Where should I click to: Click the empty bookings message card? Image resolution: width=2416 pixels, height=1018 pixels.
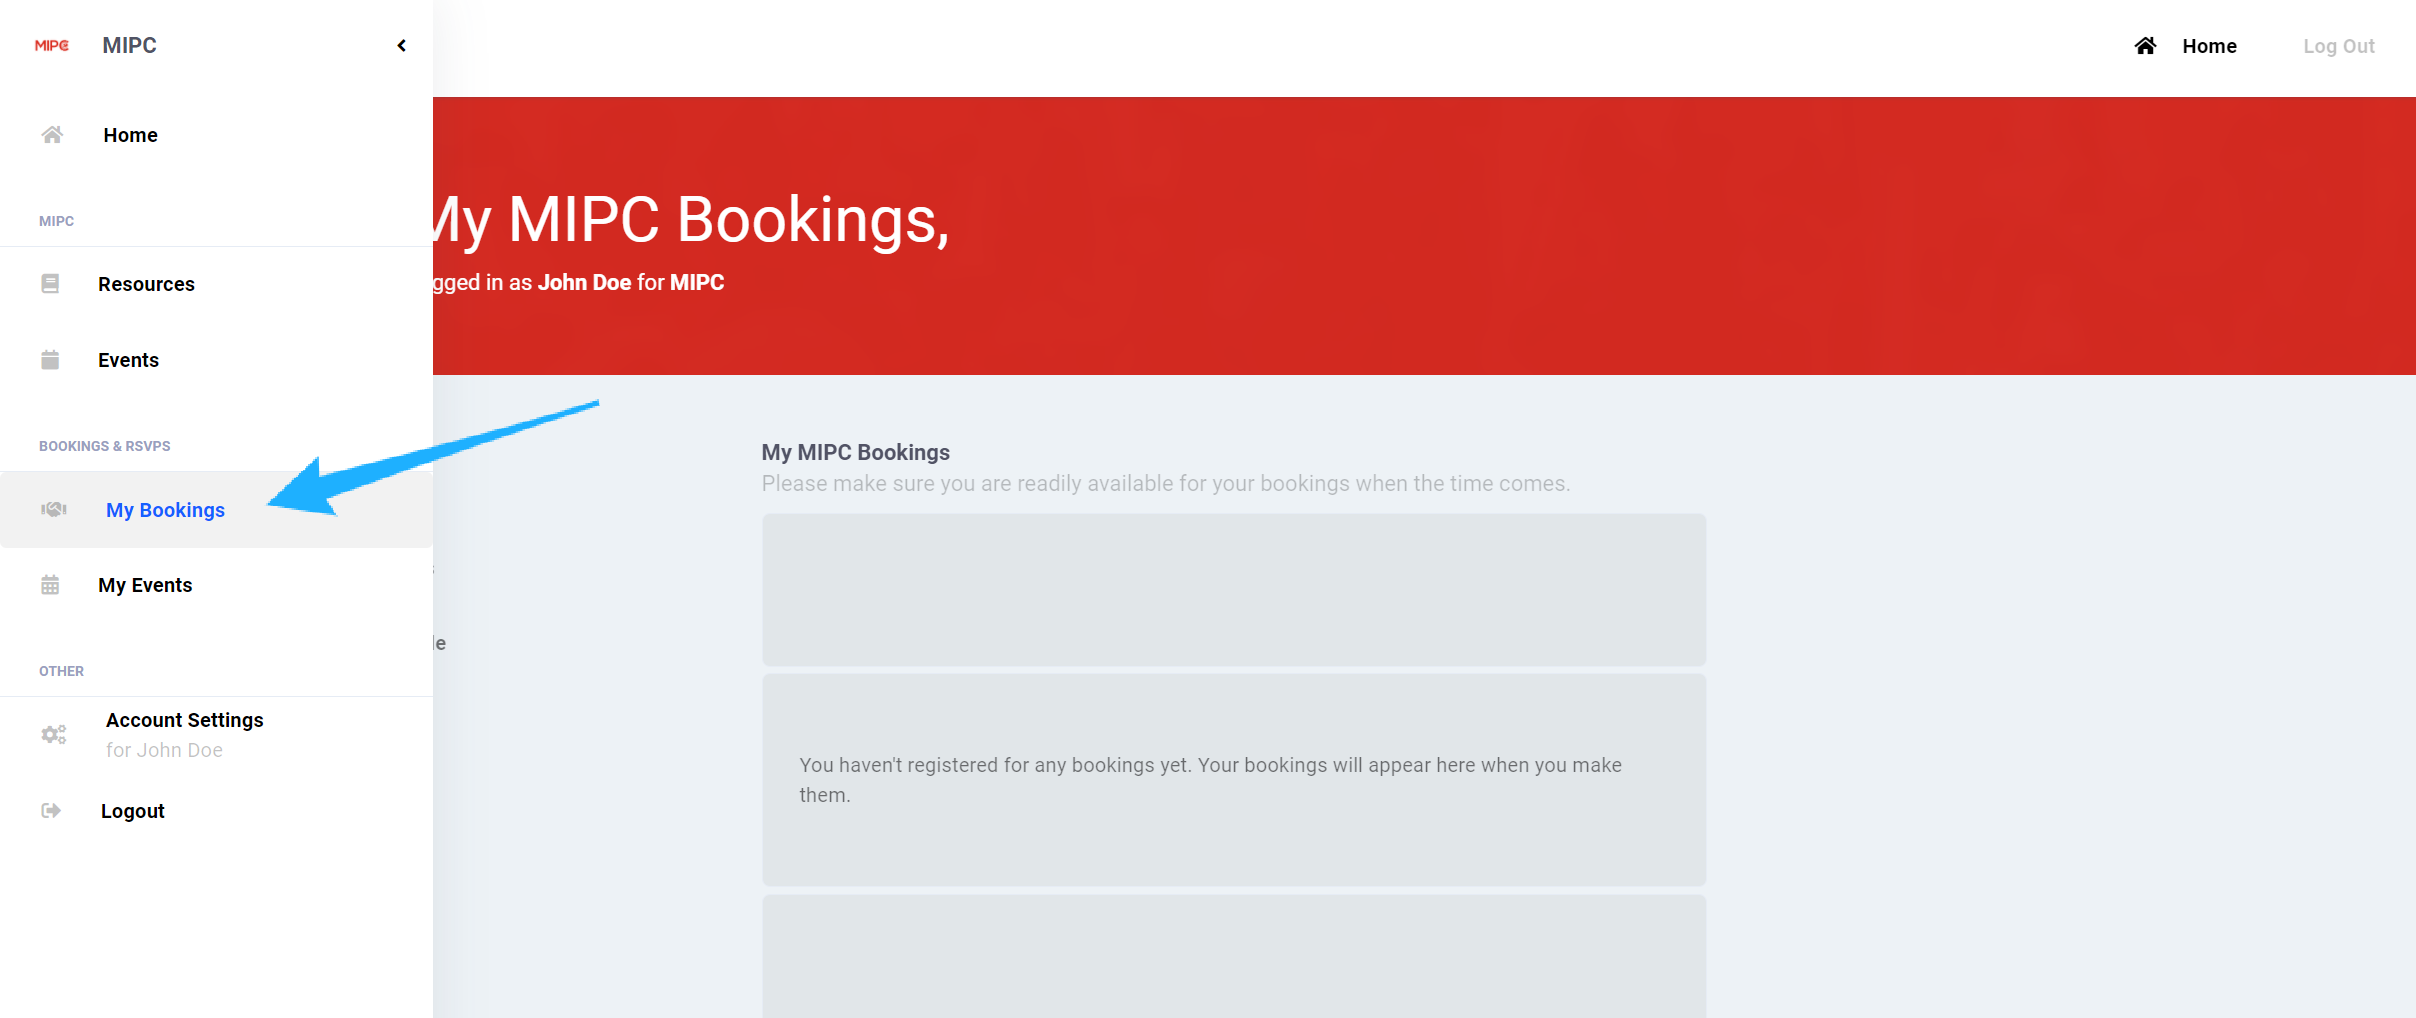tap(1234, 780)
